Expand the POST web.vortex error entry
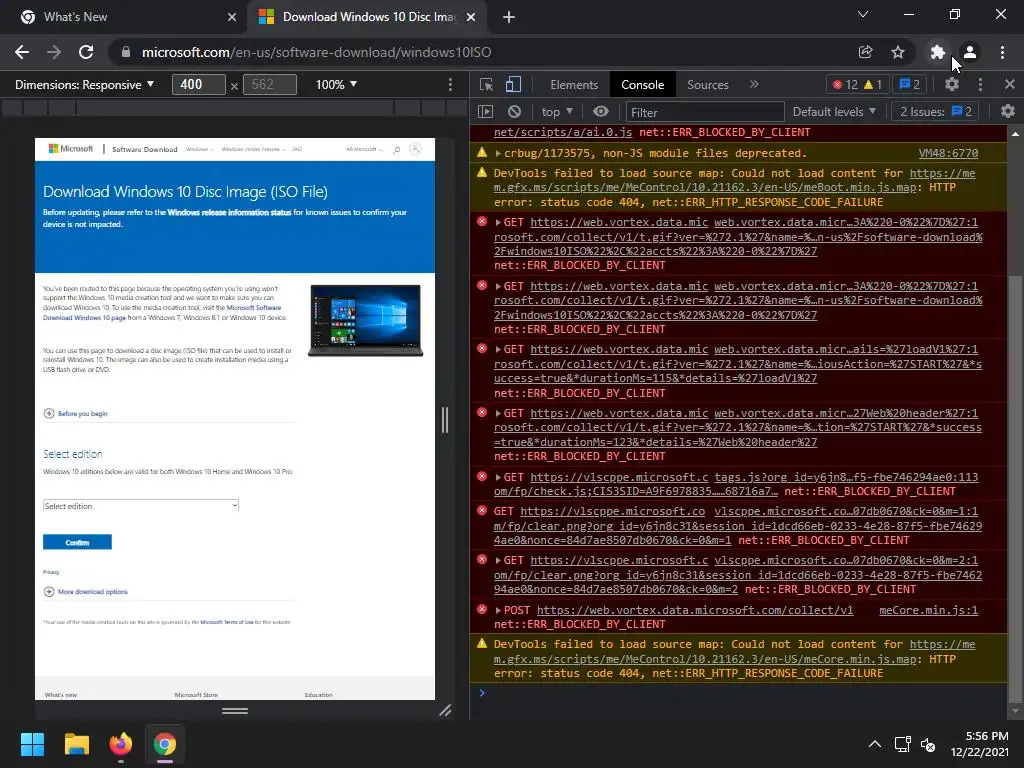 498,610
